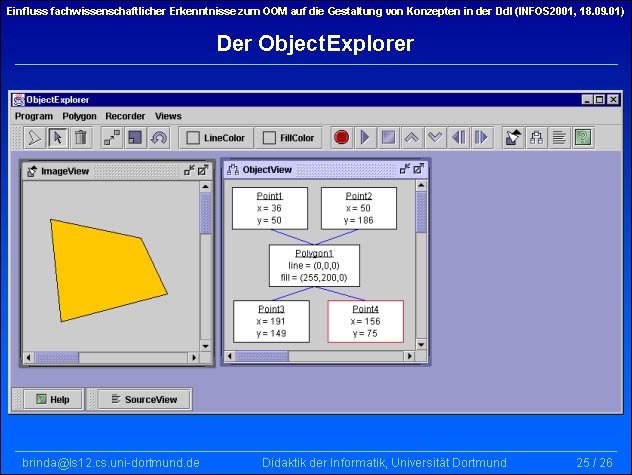Click the trash can delete icon
Screen dimensions: 632x475
[x=81, y=137]
